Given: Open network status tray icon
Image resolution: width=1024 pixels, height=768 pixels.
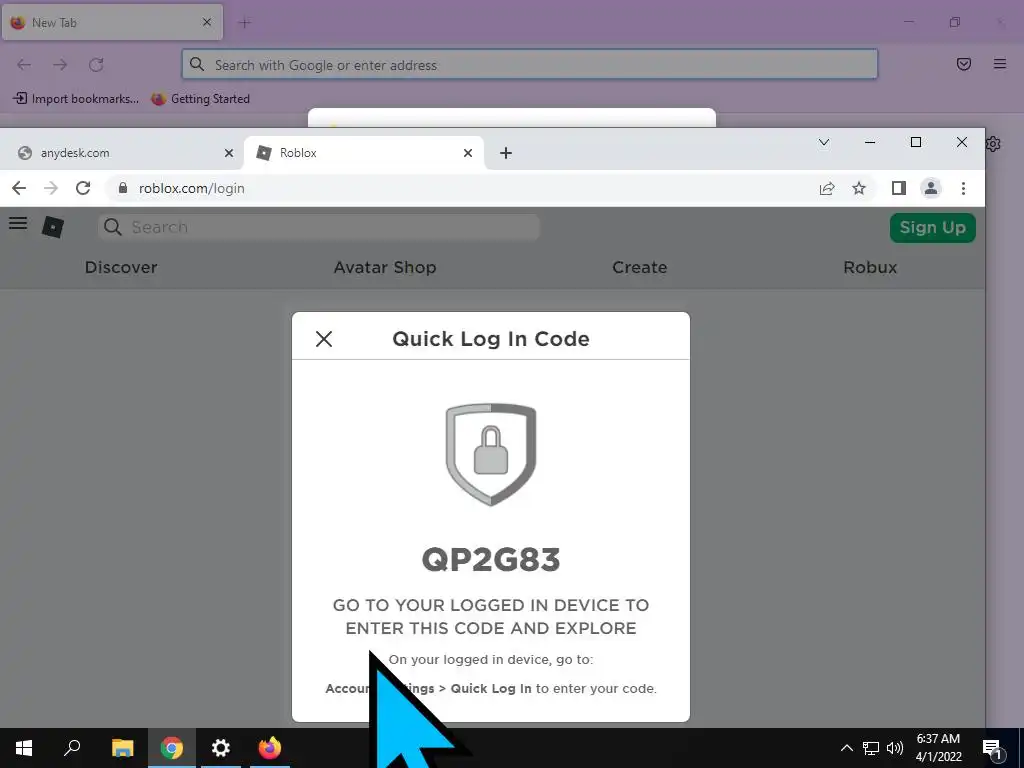Looking at the screenshot, I should point(871,748).
